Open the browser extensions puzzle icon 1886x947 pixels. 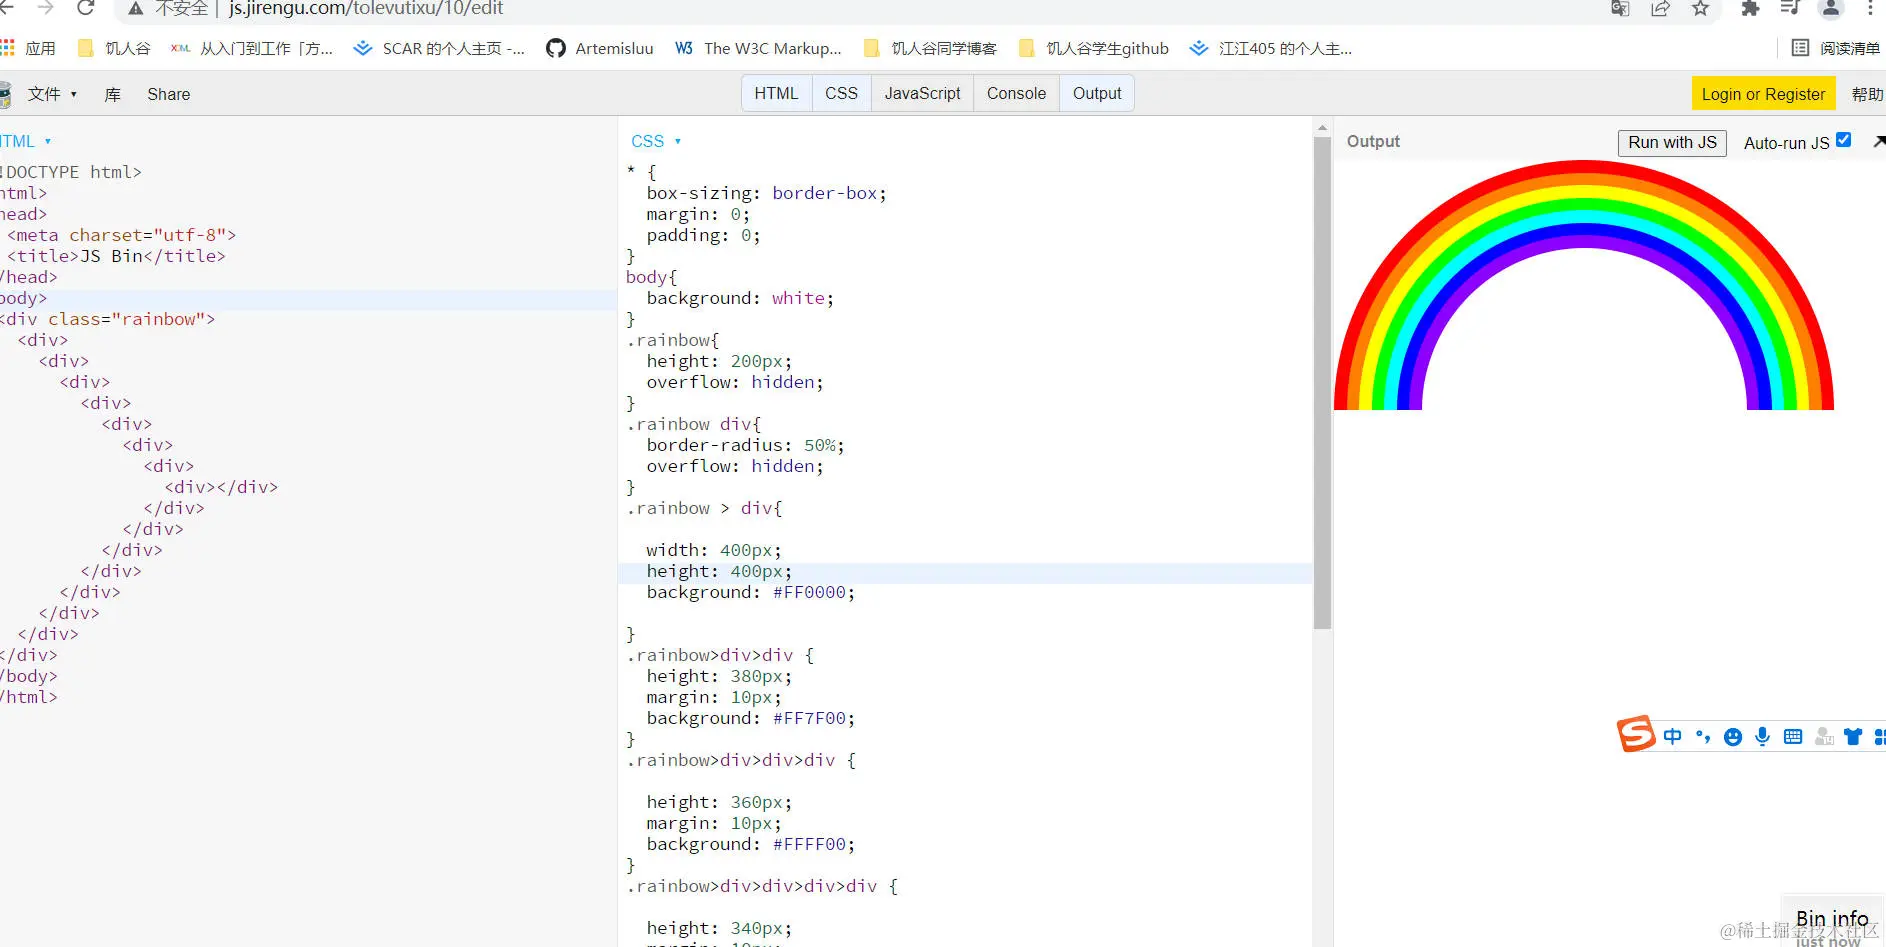point(1749,8)
